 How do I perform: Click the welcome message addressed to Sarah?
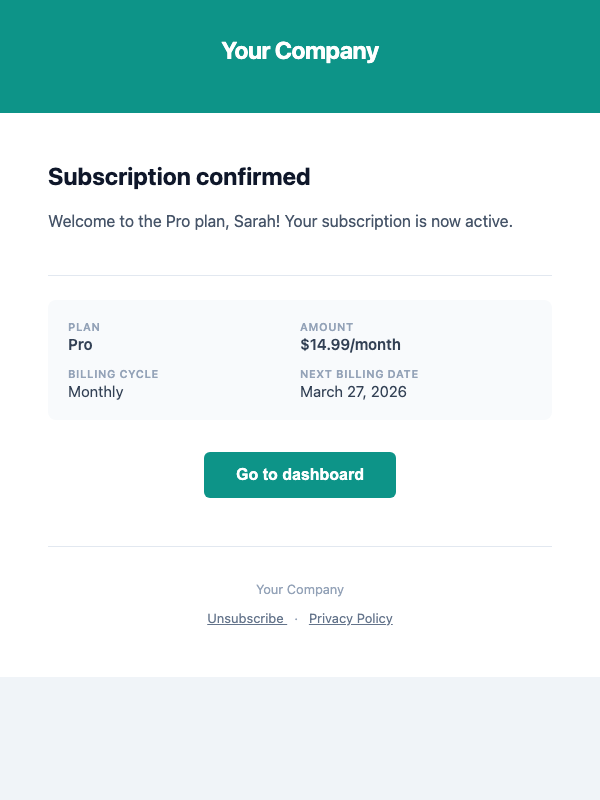(x=280, y=221)
